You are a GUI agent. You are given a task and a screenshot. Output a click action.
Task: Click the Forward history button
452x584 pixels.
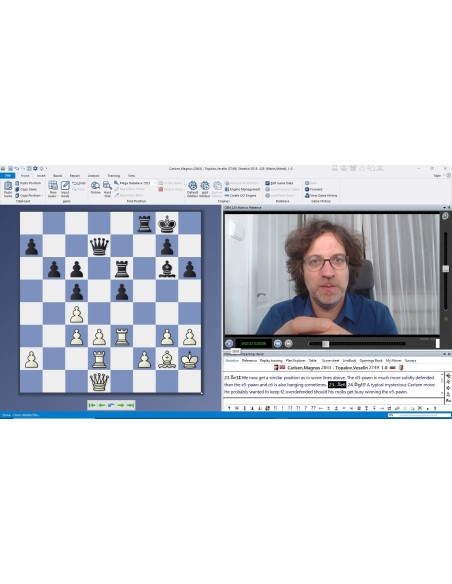click(313, 189)
